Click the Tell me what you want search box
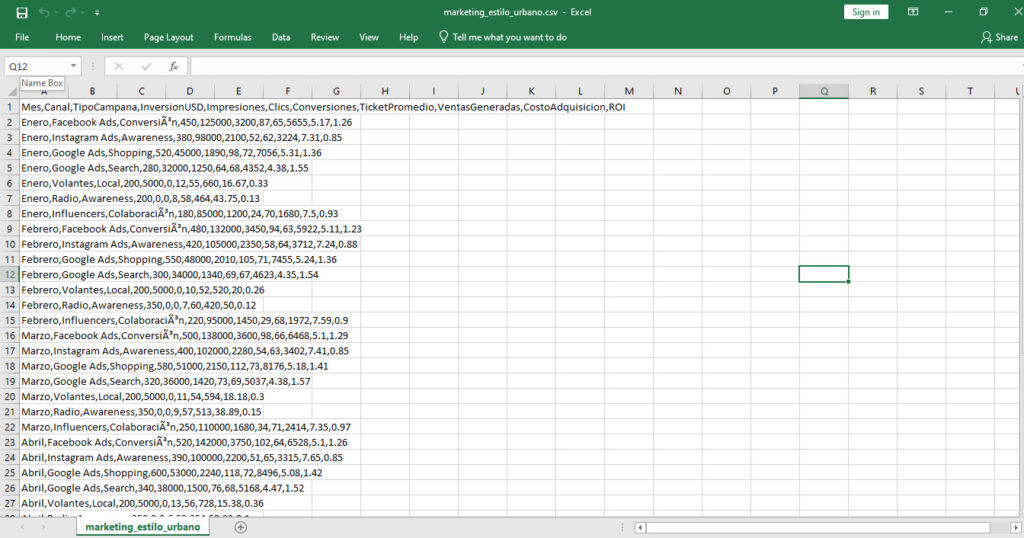Screen dimensions: 1024x538 coord(509,37)
